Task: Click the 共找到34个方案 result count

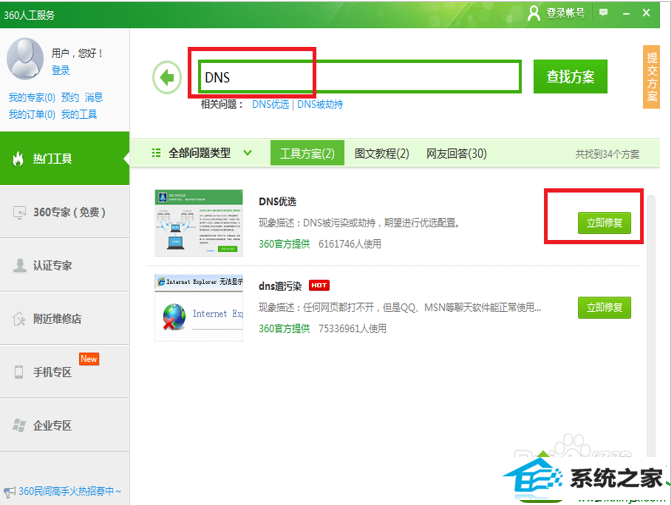Action: (x=607, y=154)
